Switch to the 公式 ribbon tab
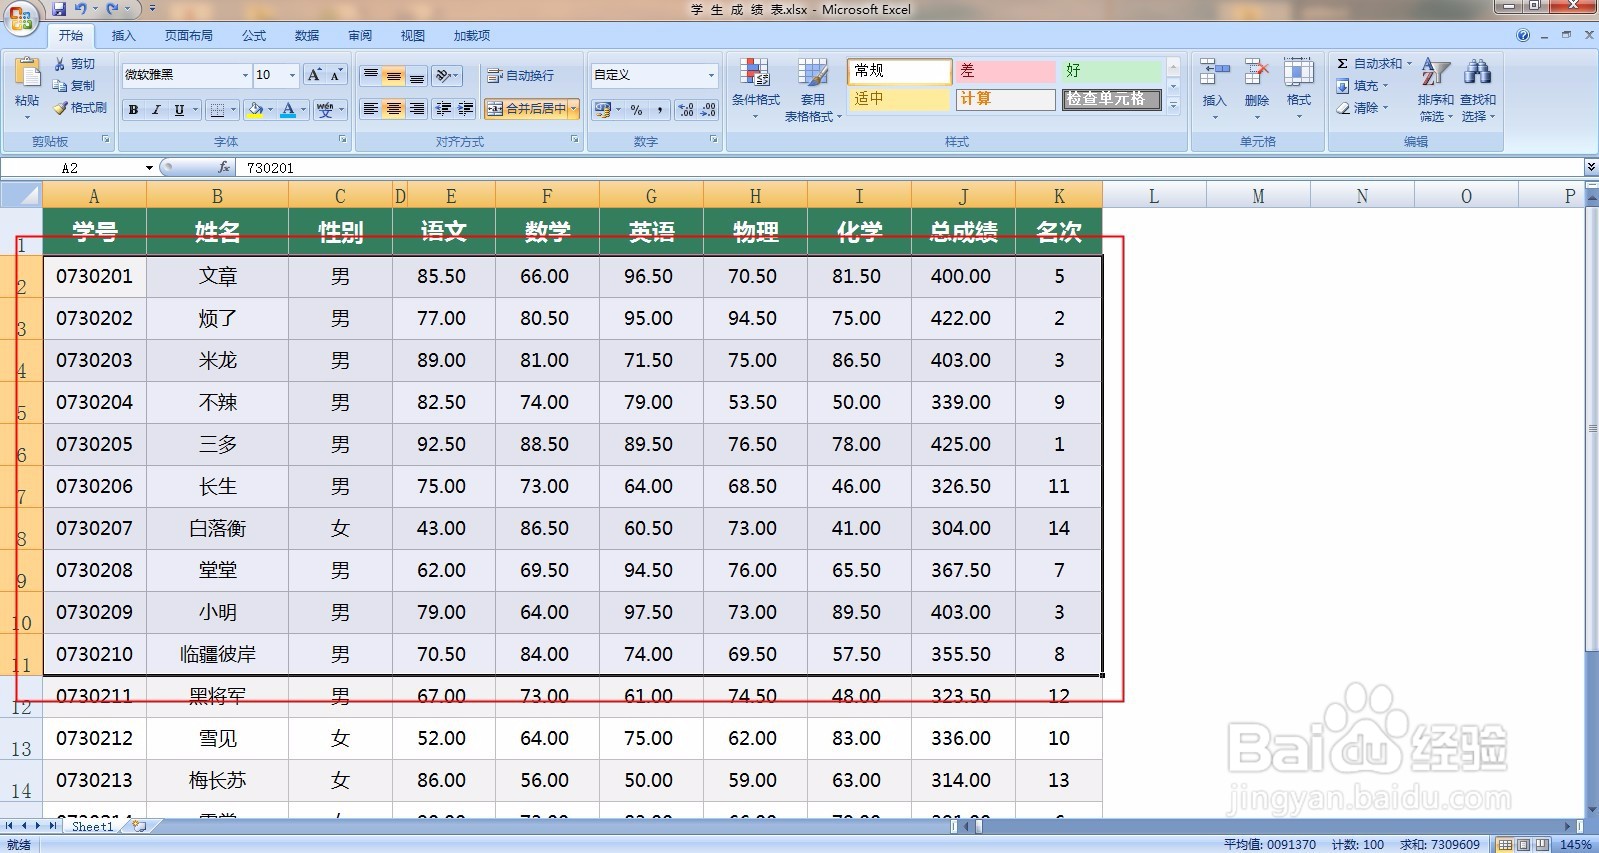 click(254, 35)
